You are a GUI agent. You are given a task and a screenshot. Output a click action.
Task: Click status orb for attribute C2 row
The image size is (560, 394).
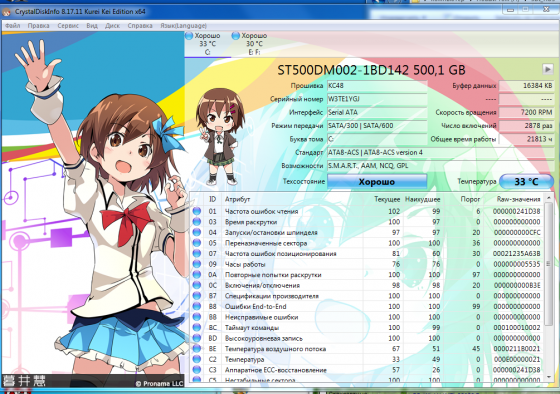pyautogui.click(x=197, y=359)
